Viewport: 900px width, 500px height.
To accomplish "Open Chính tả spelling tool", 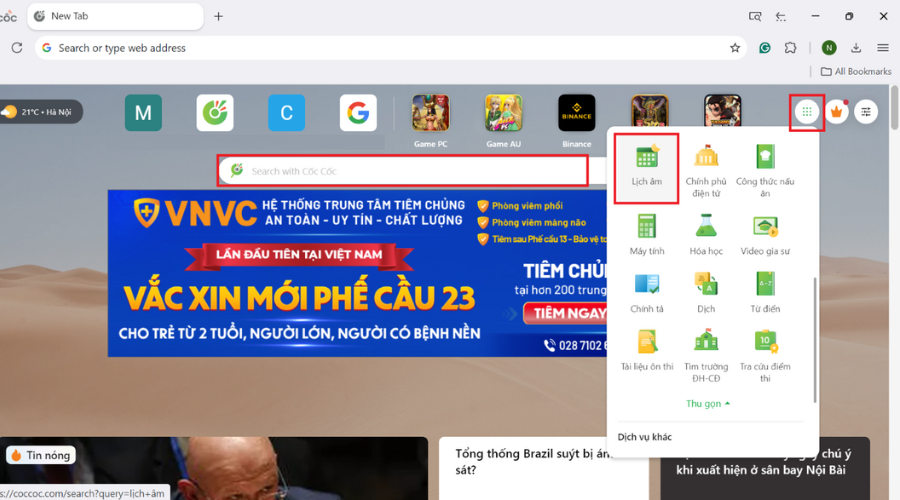I will pyautogui.click(x=646, y=292).
